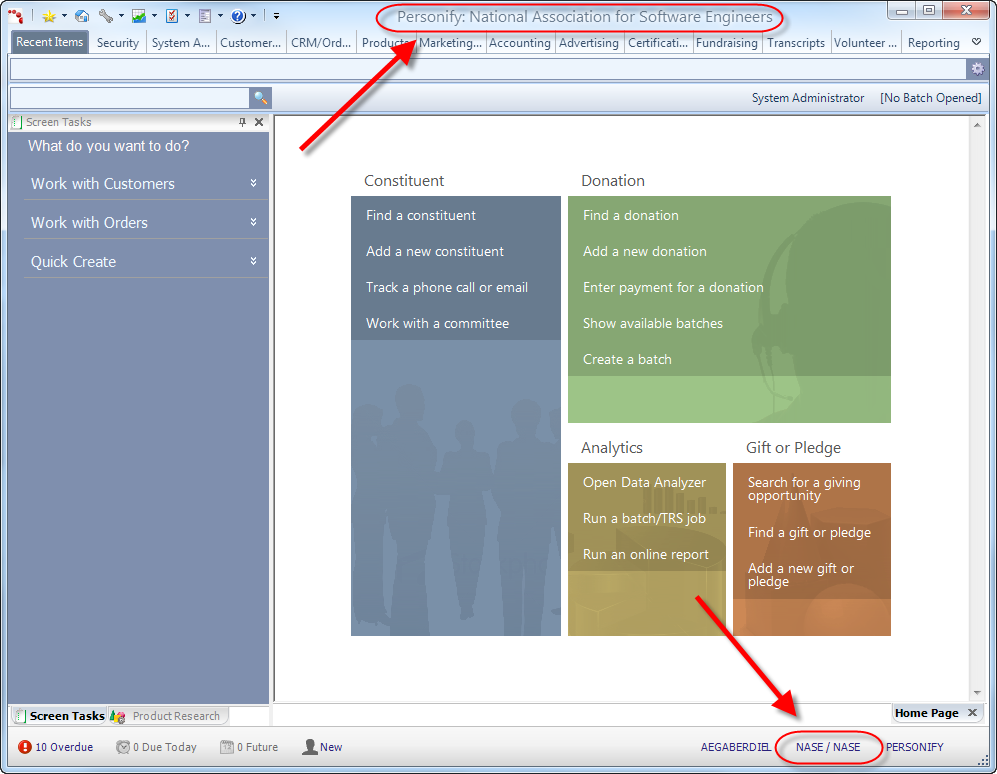Click the Find a donation link
997x774 pixels.
631,216
